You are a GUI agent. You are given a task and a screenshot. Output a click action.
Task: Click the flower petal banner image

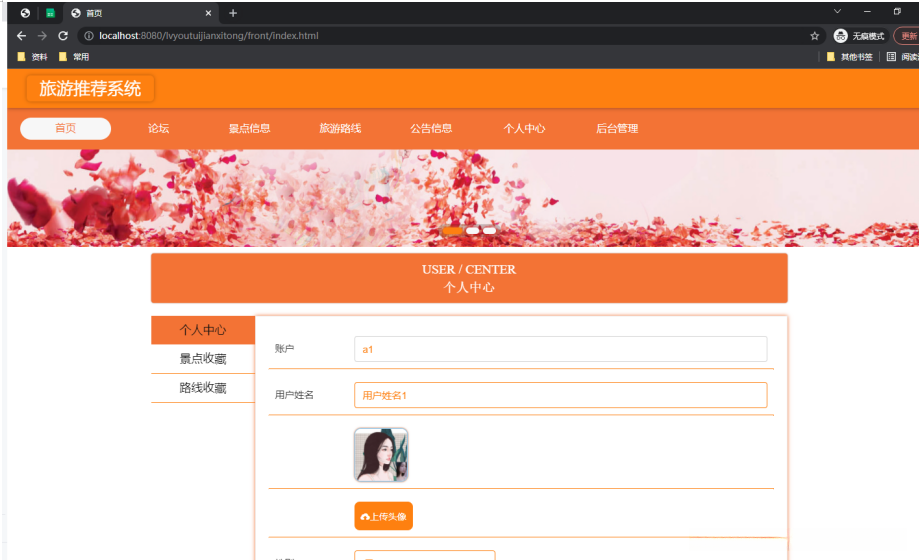pyautogui.click(x=463, y=198)
